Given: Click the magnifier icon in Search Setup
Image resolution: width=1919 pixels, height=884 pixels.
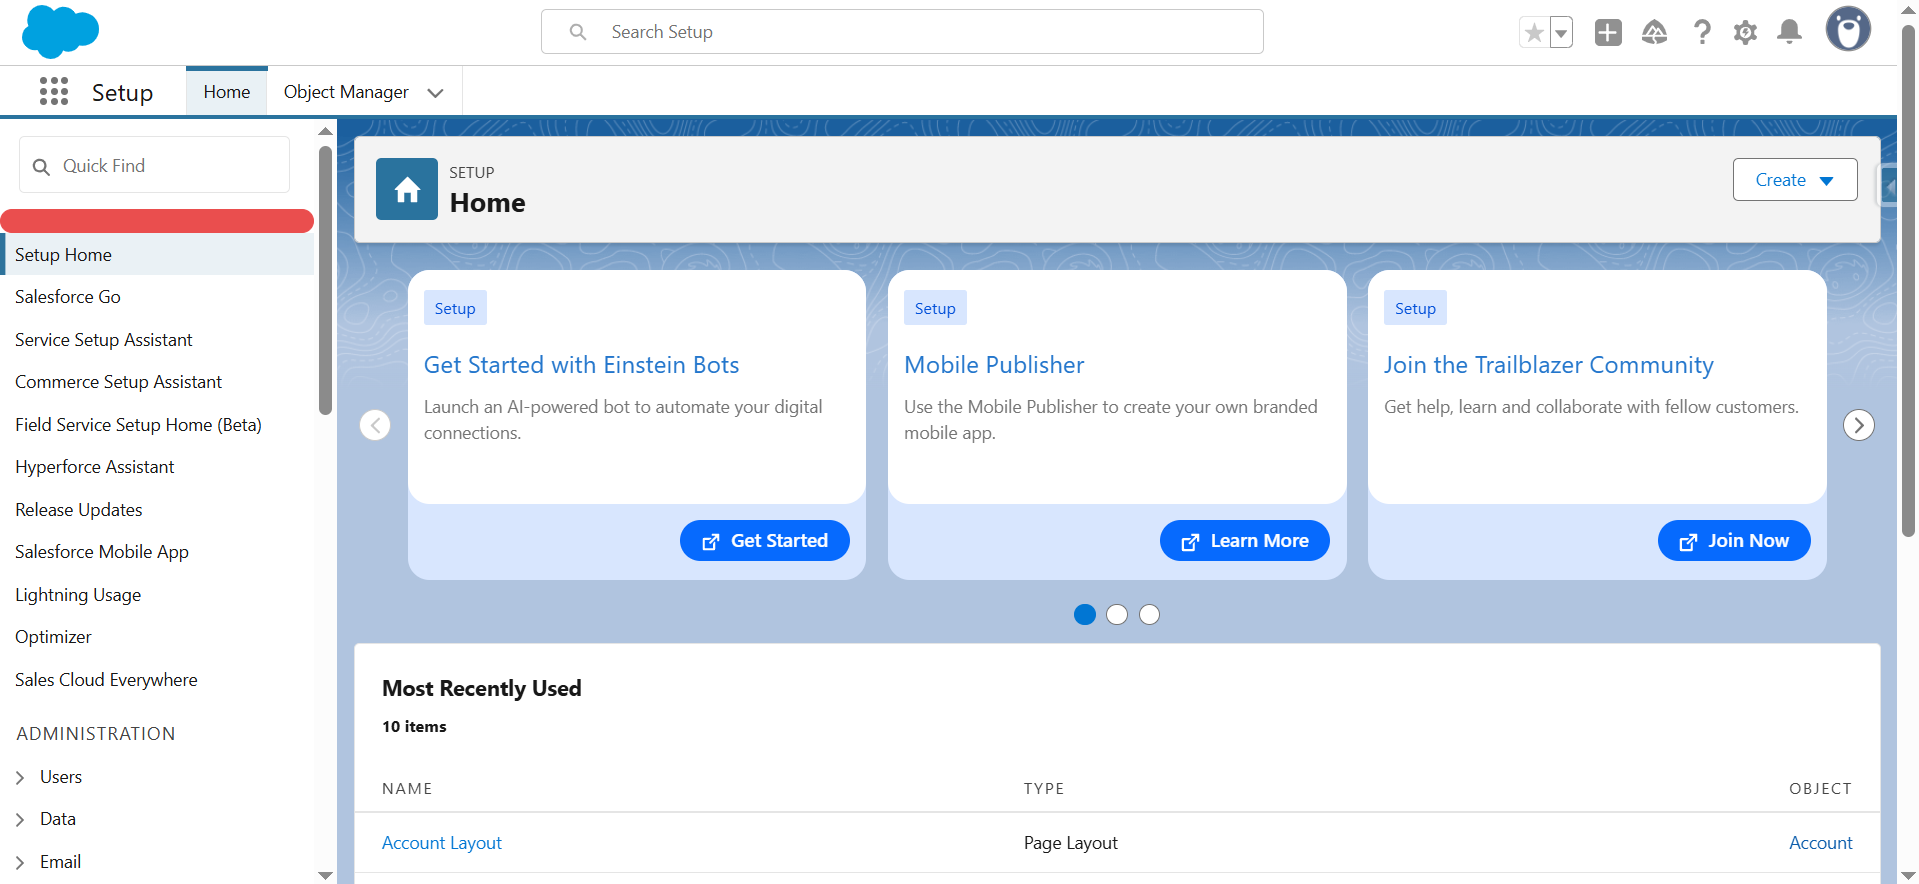Looking at the screenshot, I should (578, 32).
